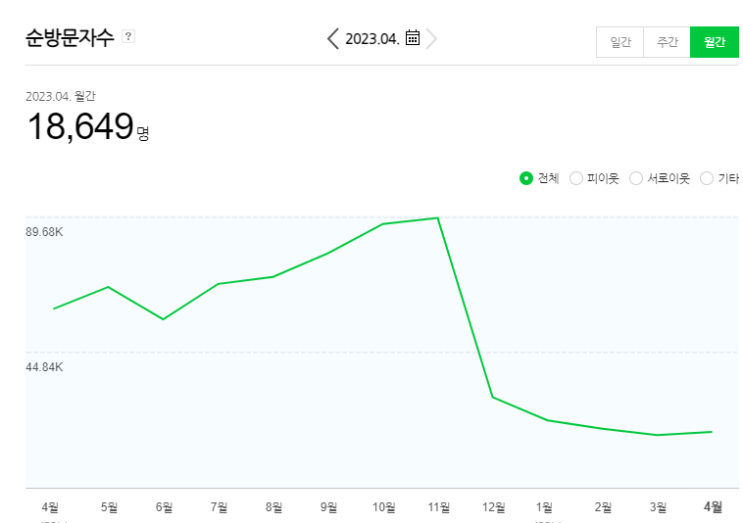Go to next month with right chevron

[431, 38]
